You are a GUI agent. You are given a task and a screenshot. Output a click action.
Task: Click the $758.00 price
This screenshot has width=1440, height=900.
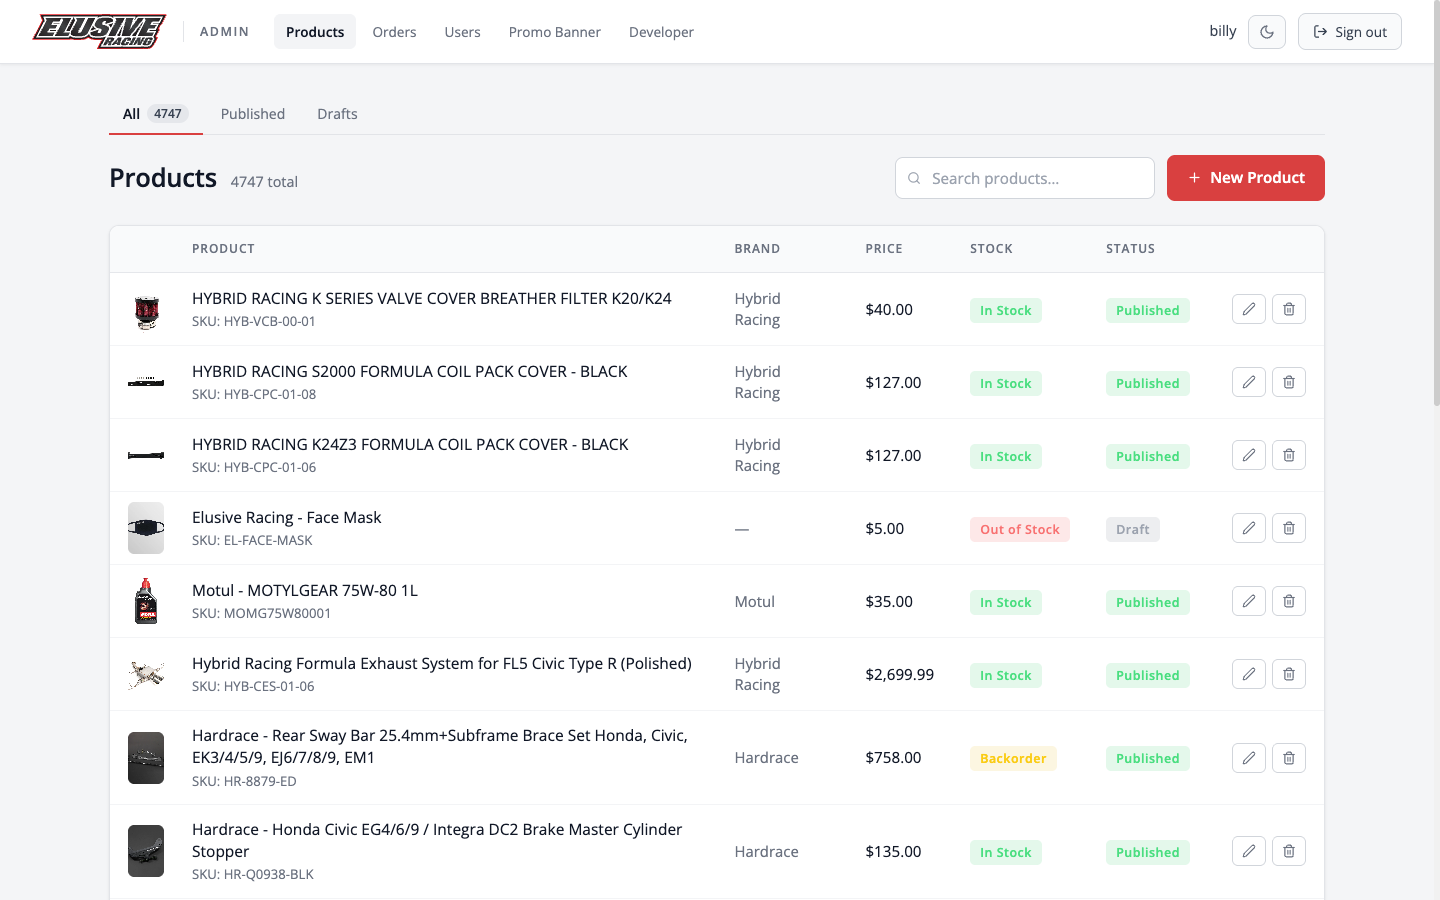click(893, 757)
